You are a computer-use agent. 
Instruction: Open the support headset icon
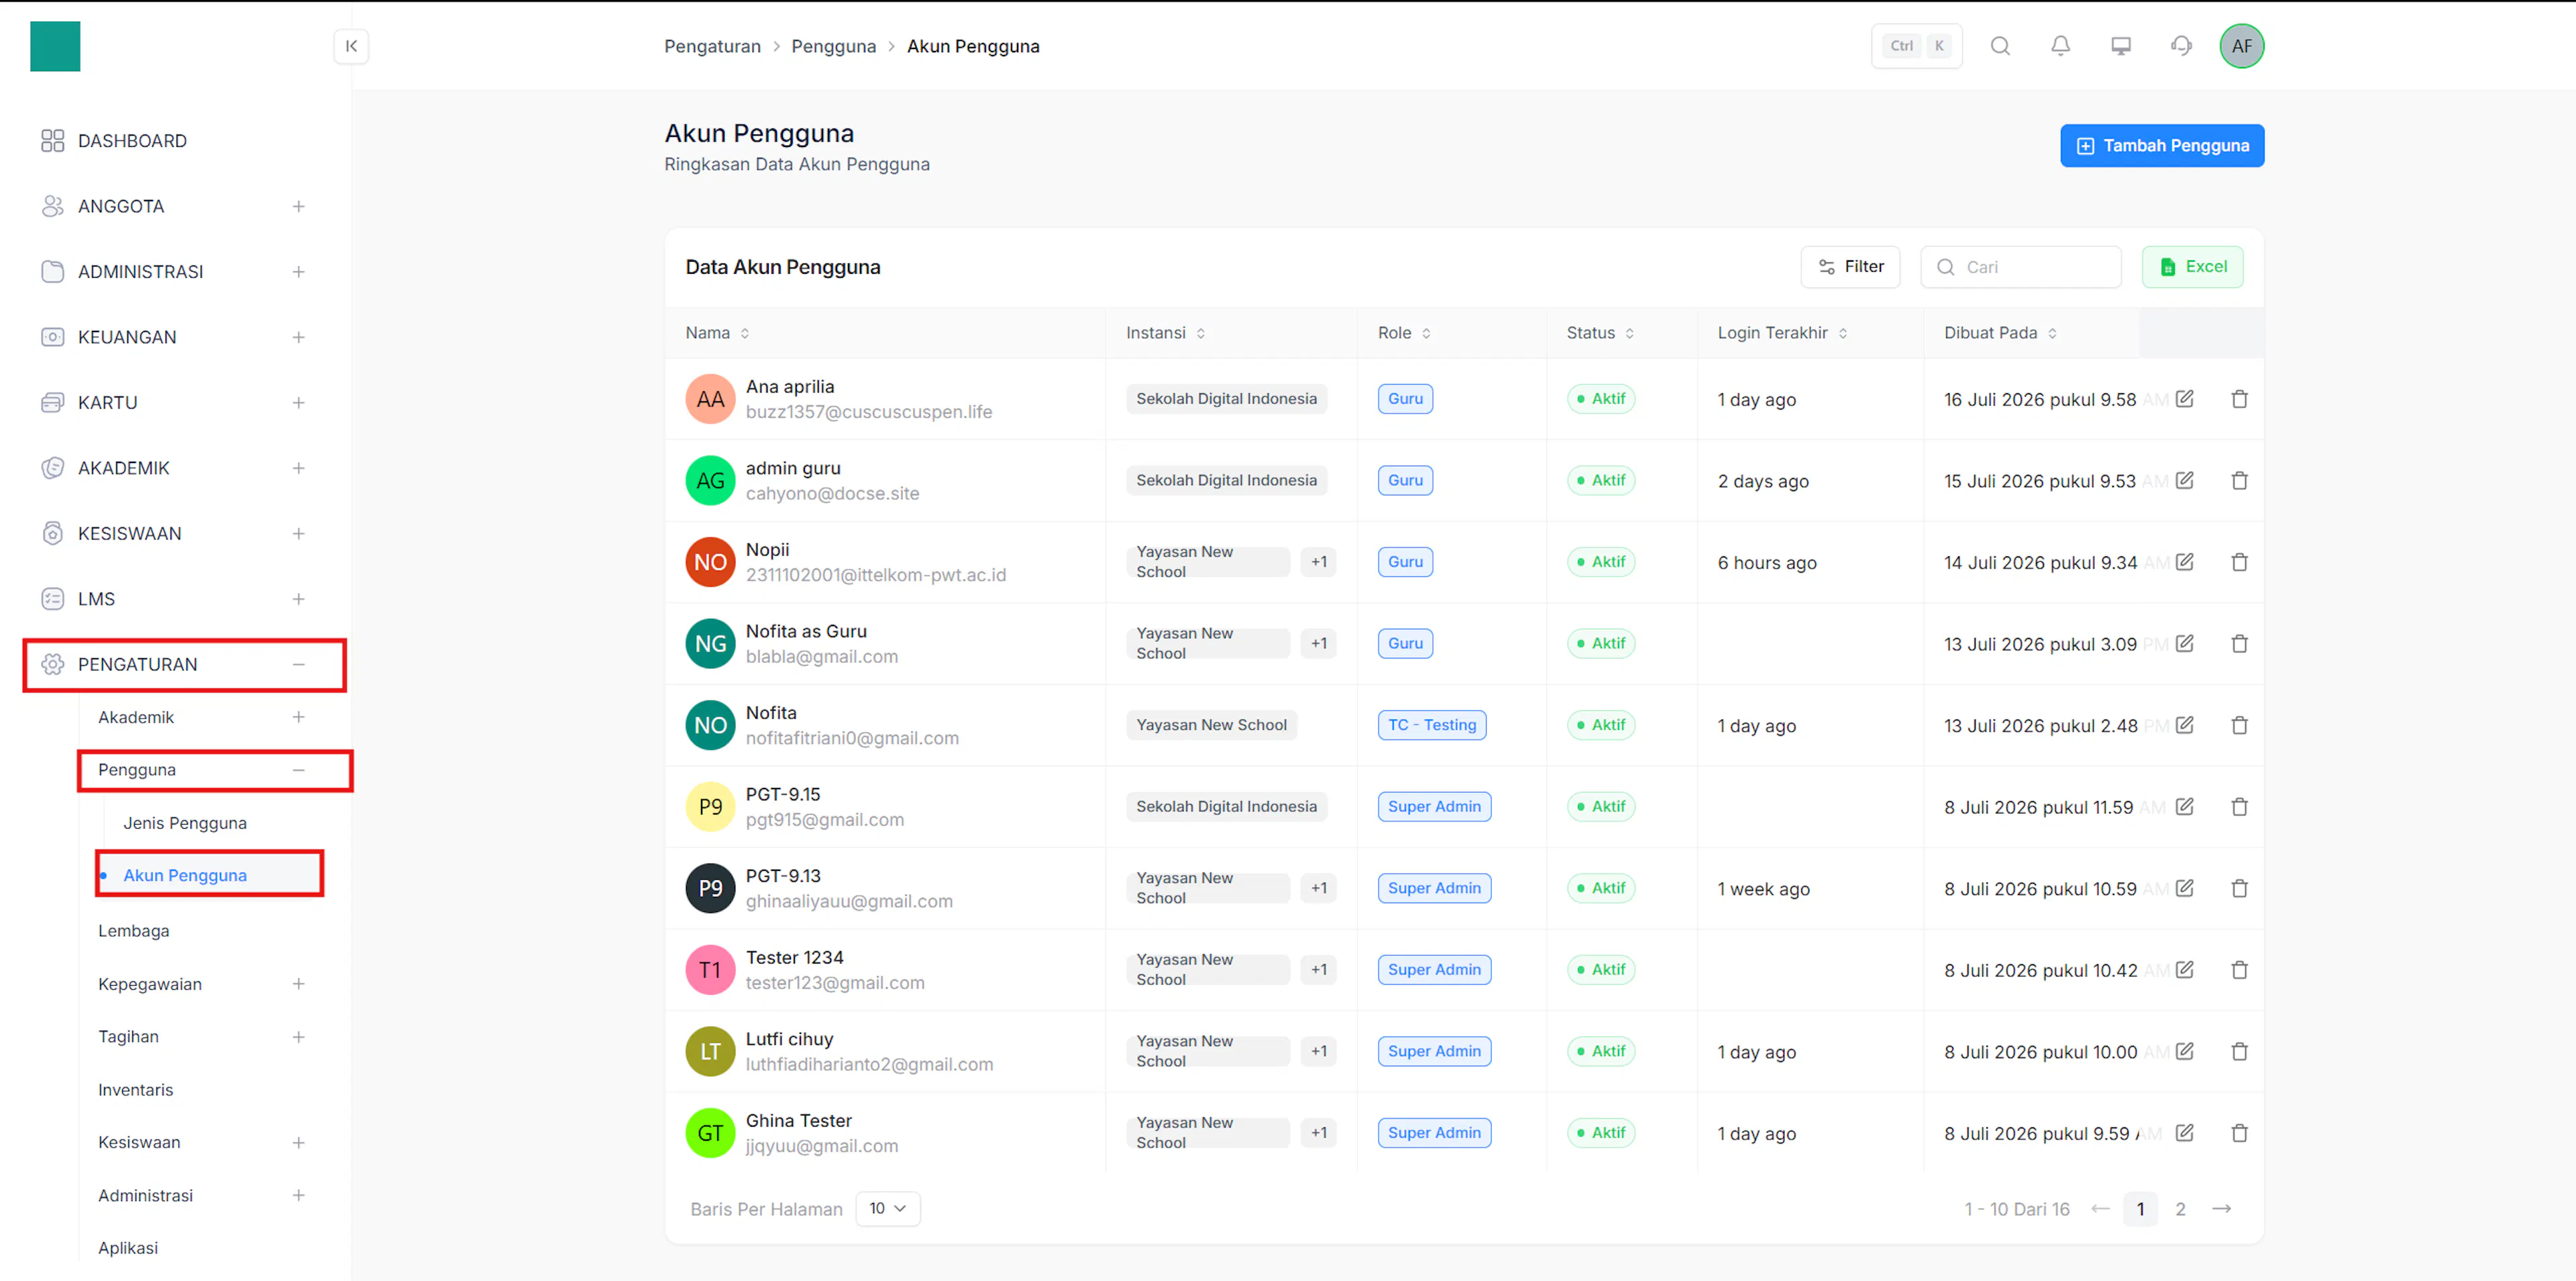click(x=2181, y=46)
